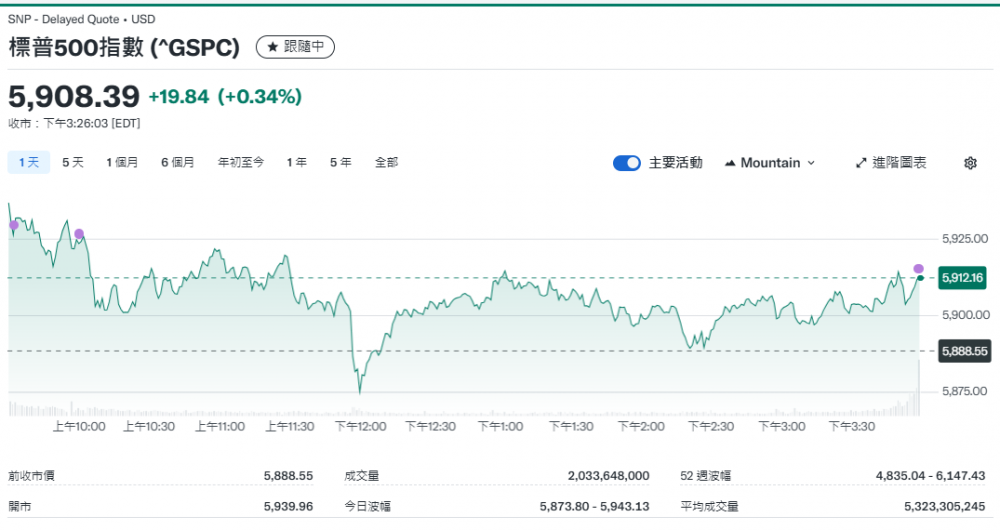Select the 1 個月 time range

(x=122, y=162)
